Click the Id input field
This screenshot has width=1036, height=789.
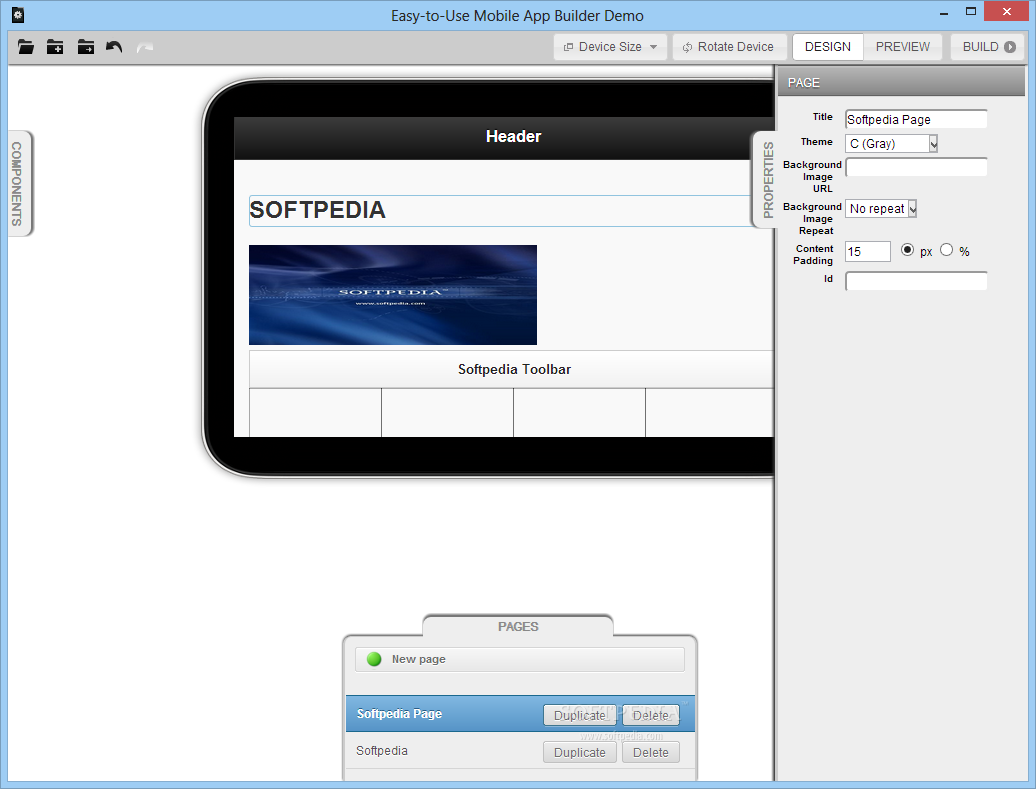(916, 281)
